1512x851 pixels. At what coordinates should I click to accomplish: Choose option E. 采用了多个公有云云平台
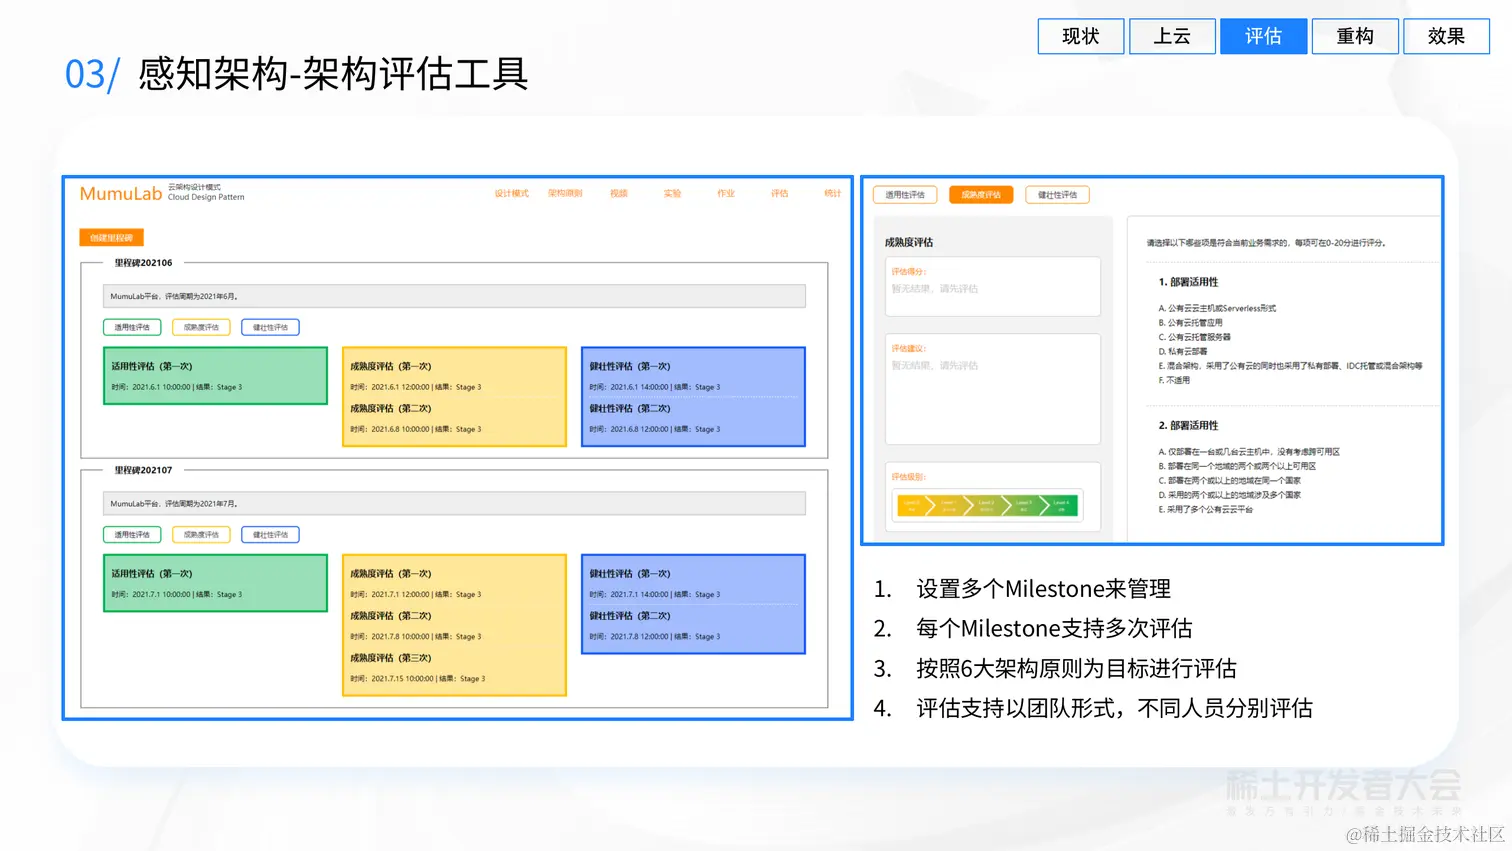[x=1205, y=510]
